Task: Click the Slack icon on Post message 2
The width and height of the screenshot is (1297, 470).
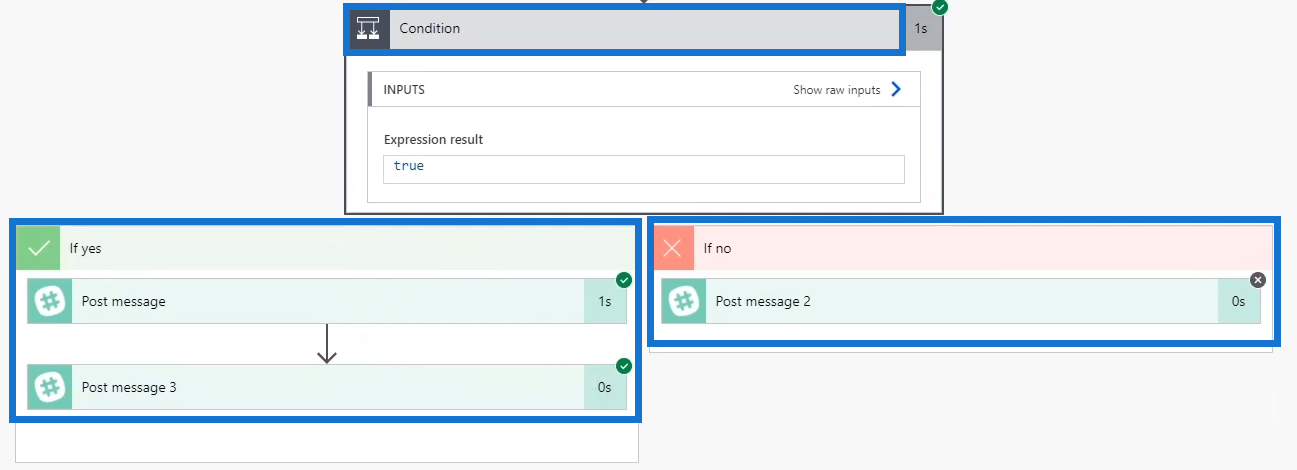Action: point(684,301)
